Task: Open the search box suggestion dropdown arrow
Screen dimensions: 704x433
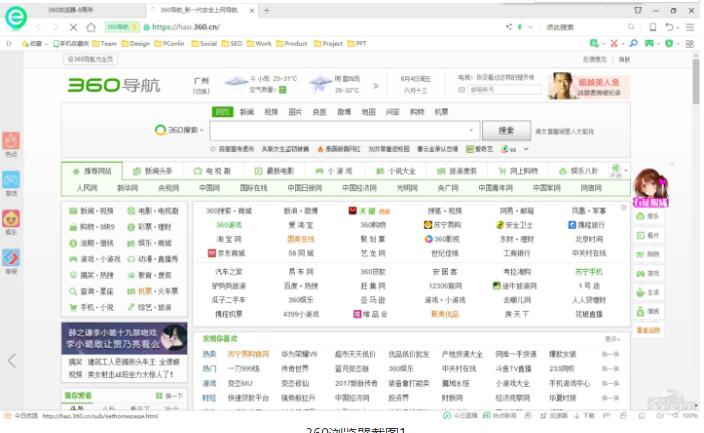Action: coord(471,130)
